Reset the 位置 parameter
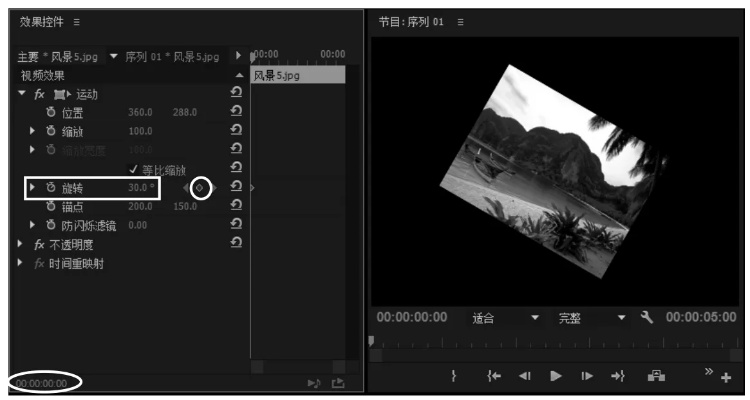 pyautogui.click(x=236, y=111)
